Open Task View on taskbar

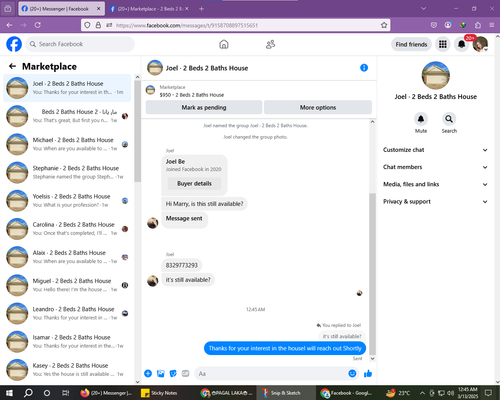click(x=66, y=393)
